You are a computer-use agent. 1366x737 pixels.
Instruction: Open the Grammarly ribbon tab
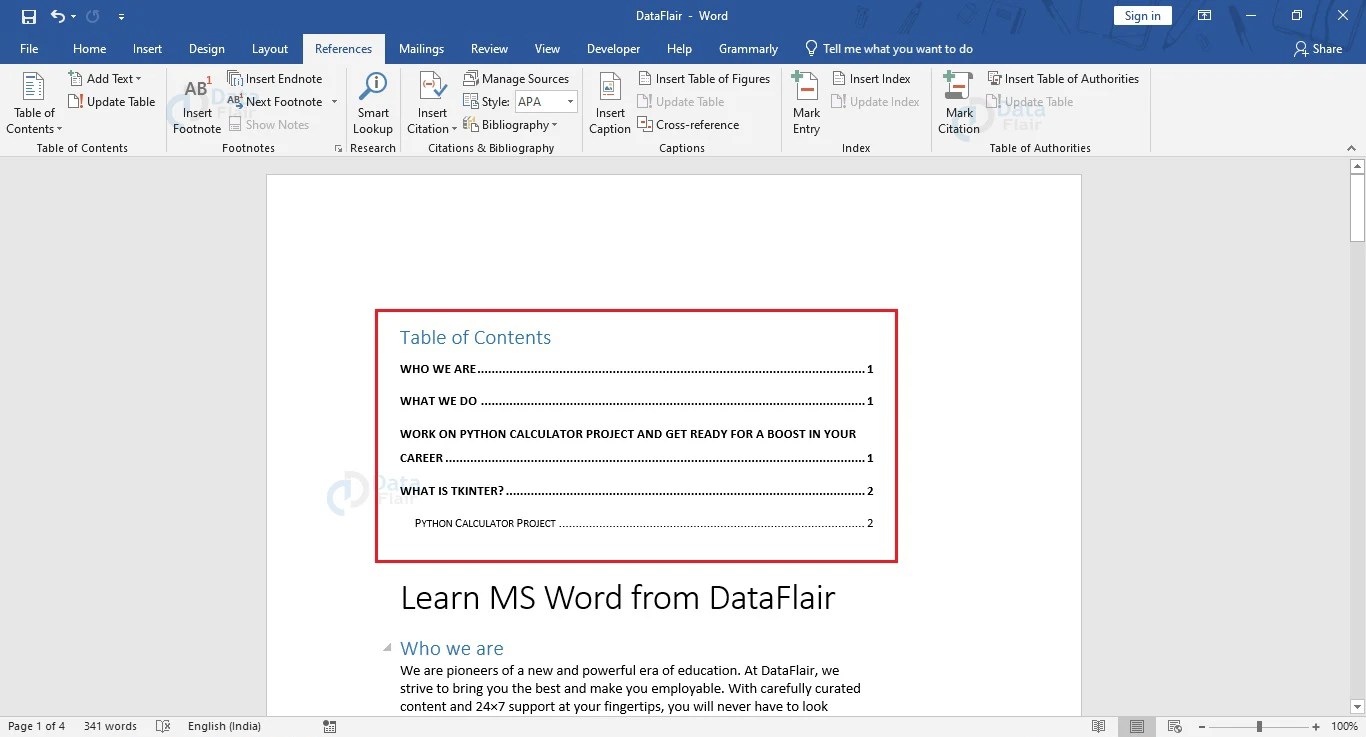click(748, 48)
